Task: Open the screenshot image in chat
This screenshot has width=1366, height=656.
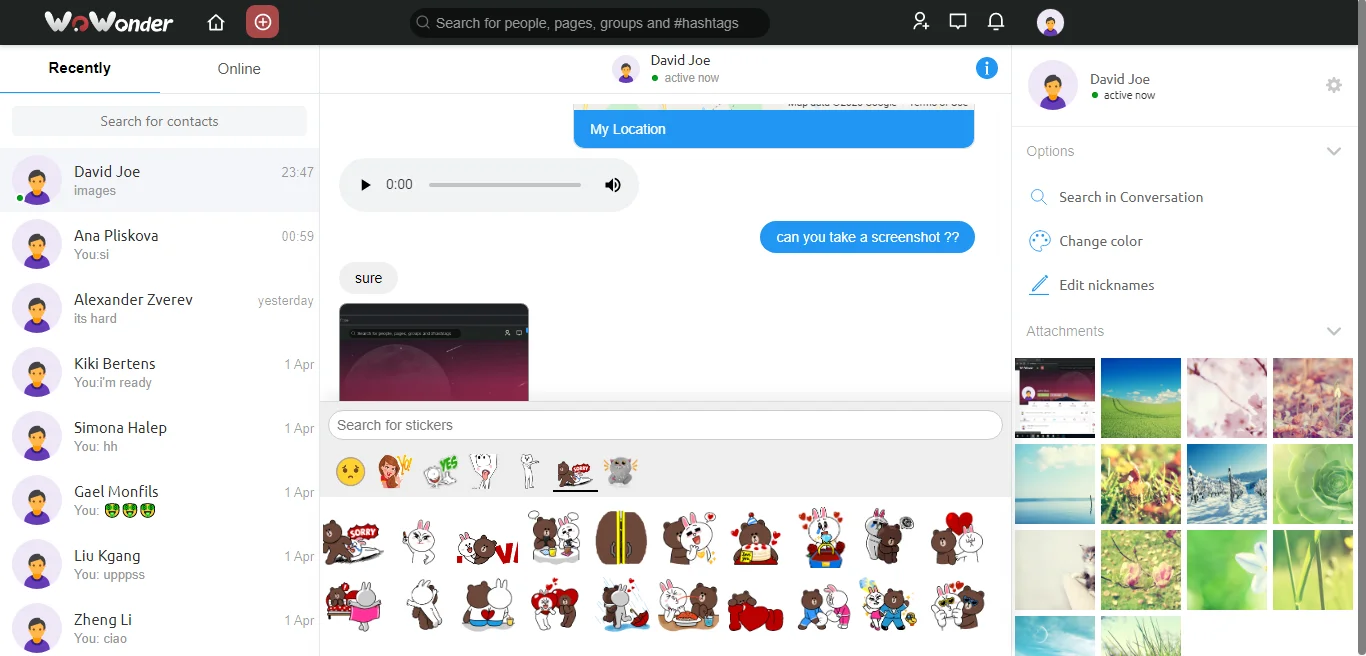Action: [x=434, y=352]
